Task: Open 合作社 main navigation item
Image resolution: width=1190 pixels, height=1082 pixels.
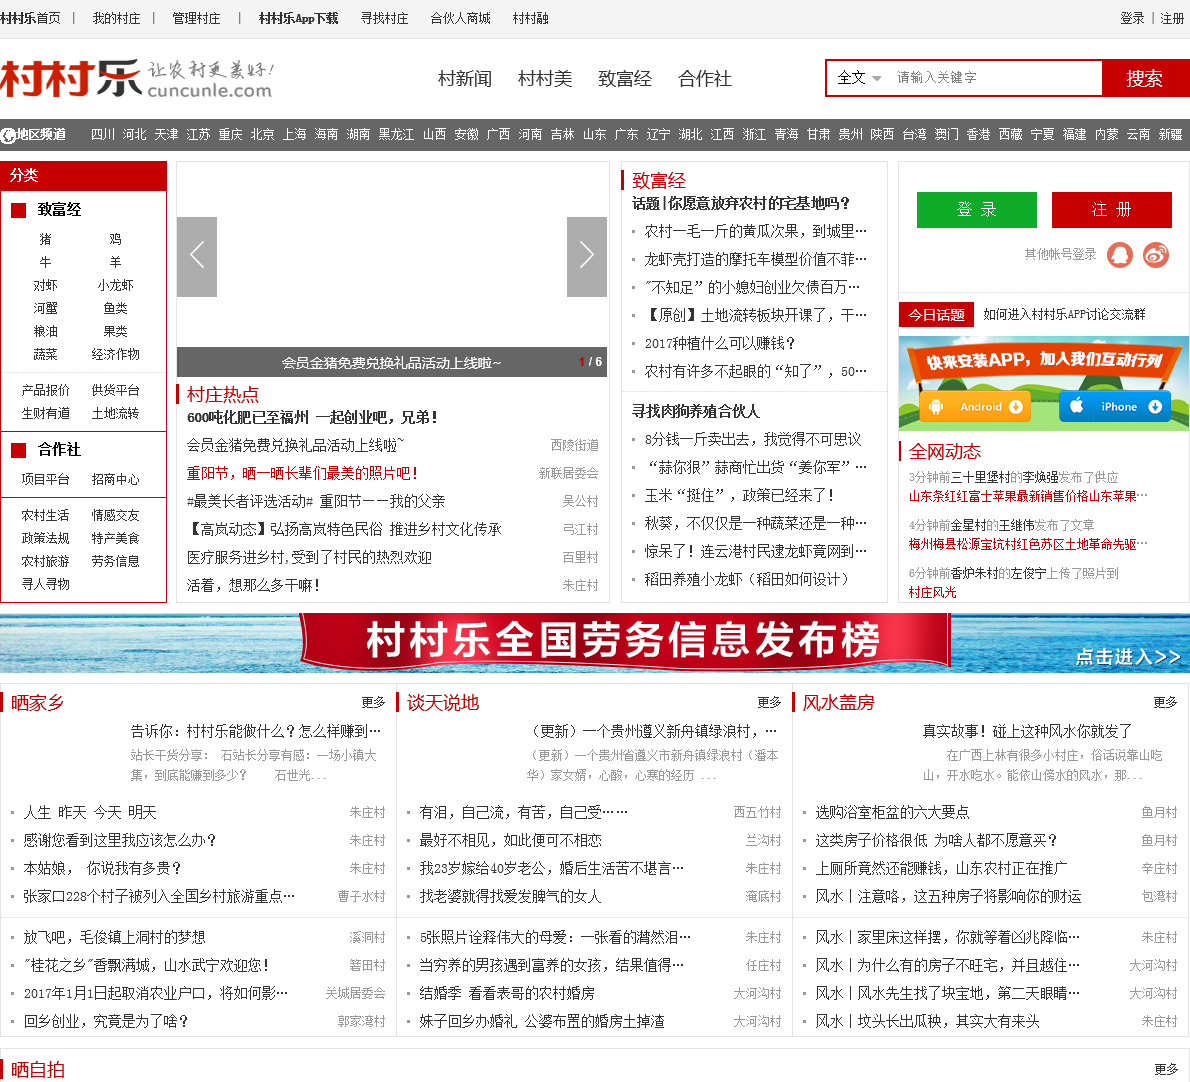Action: coord(705,79)
